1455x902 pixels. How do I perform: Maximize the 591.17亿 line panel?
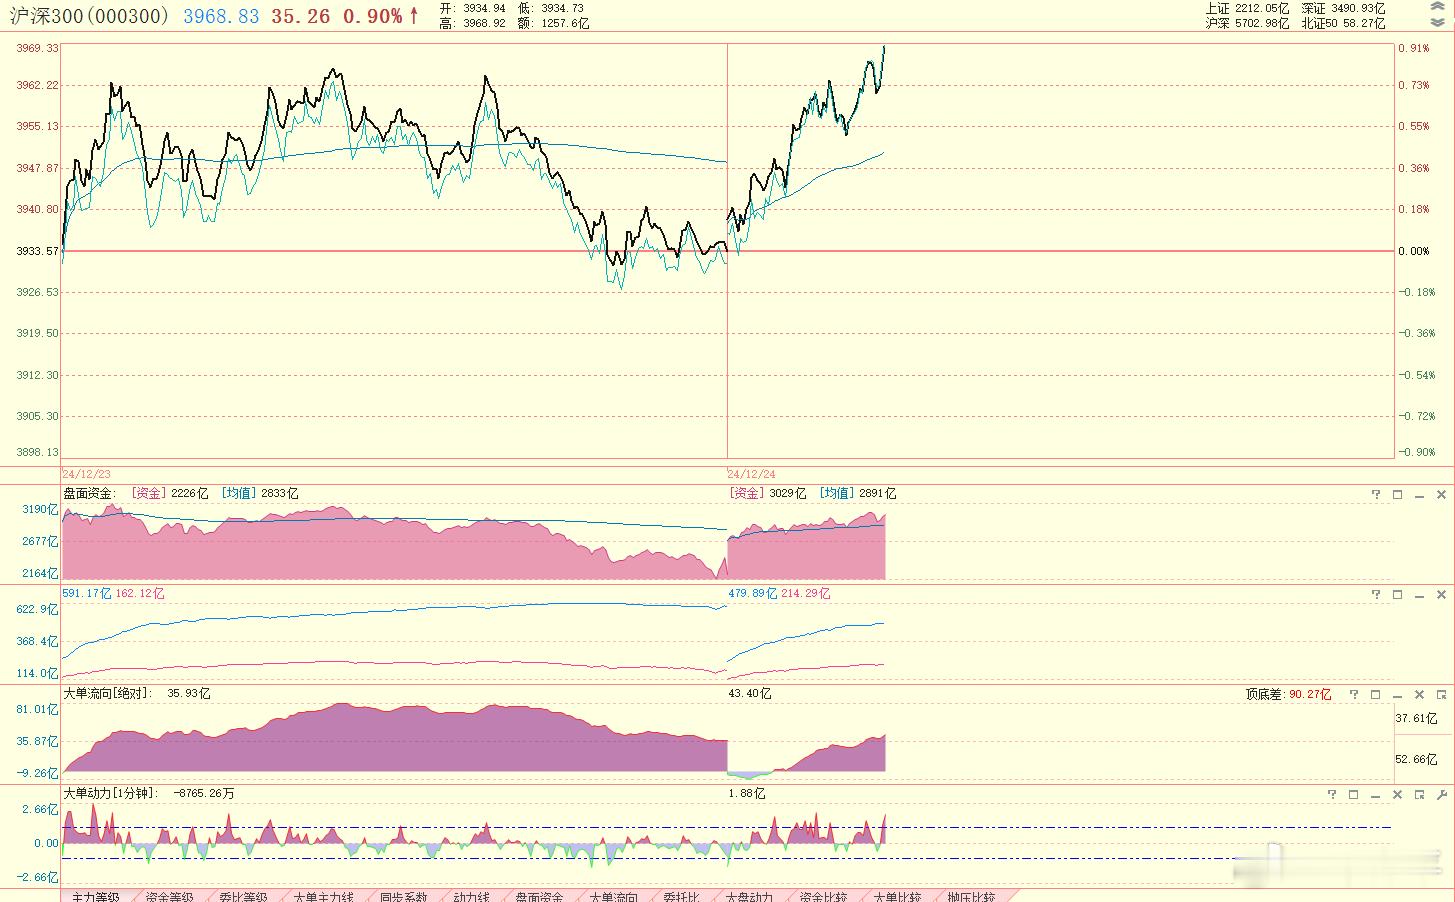coord(1398,594)
